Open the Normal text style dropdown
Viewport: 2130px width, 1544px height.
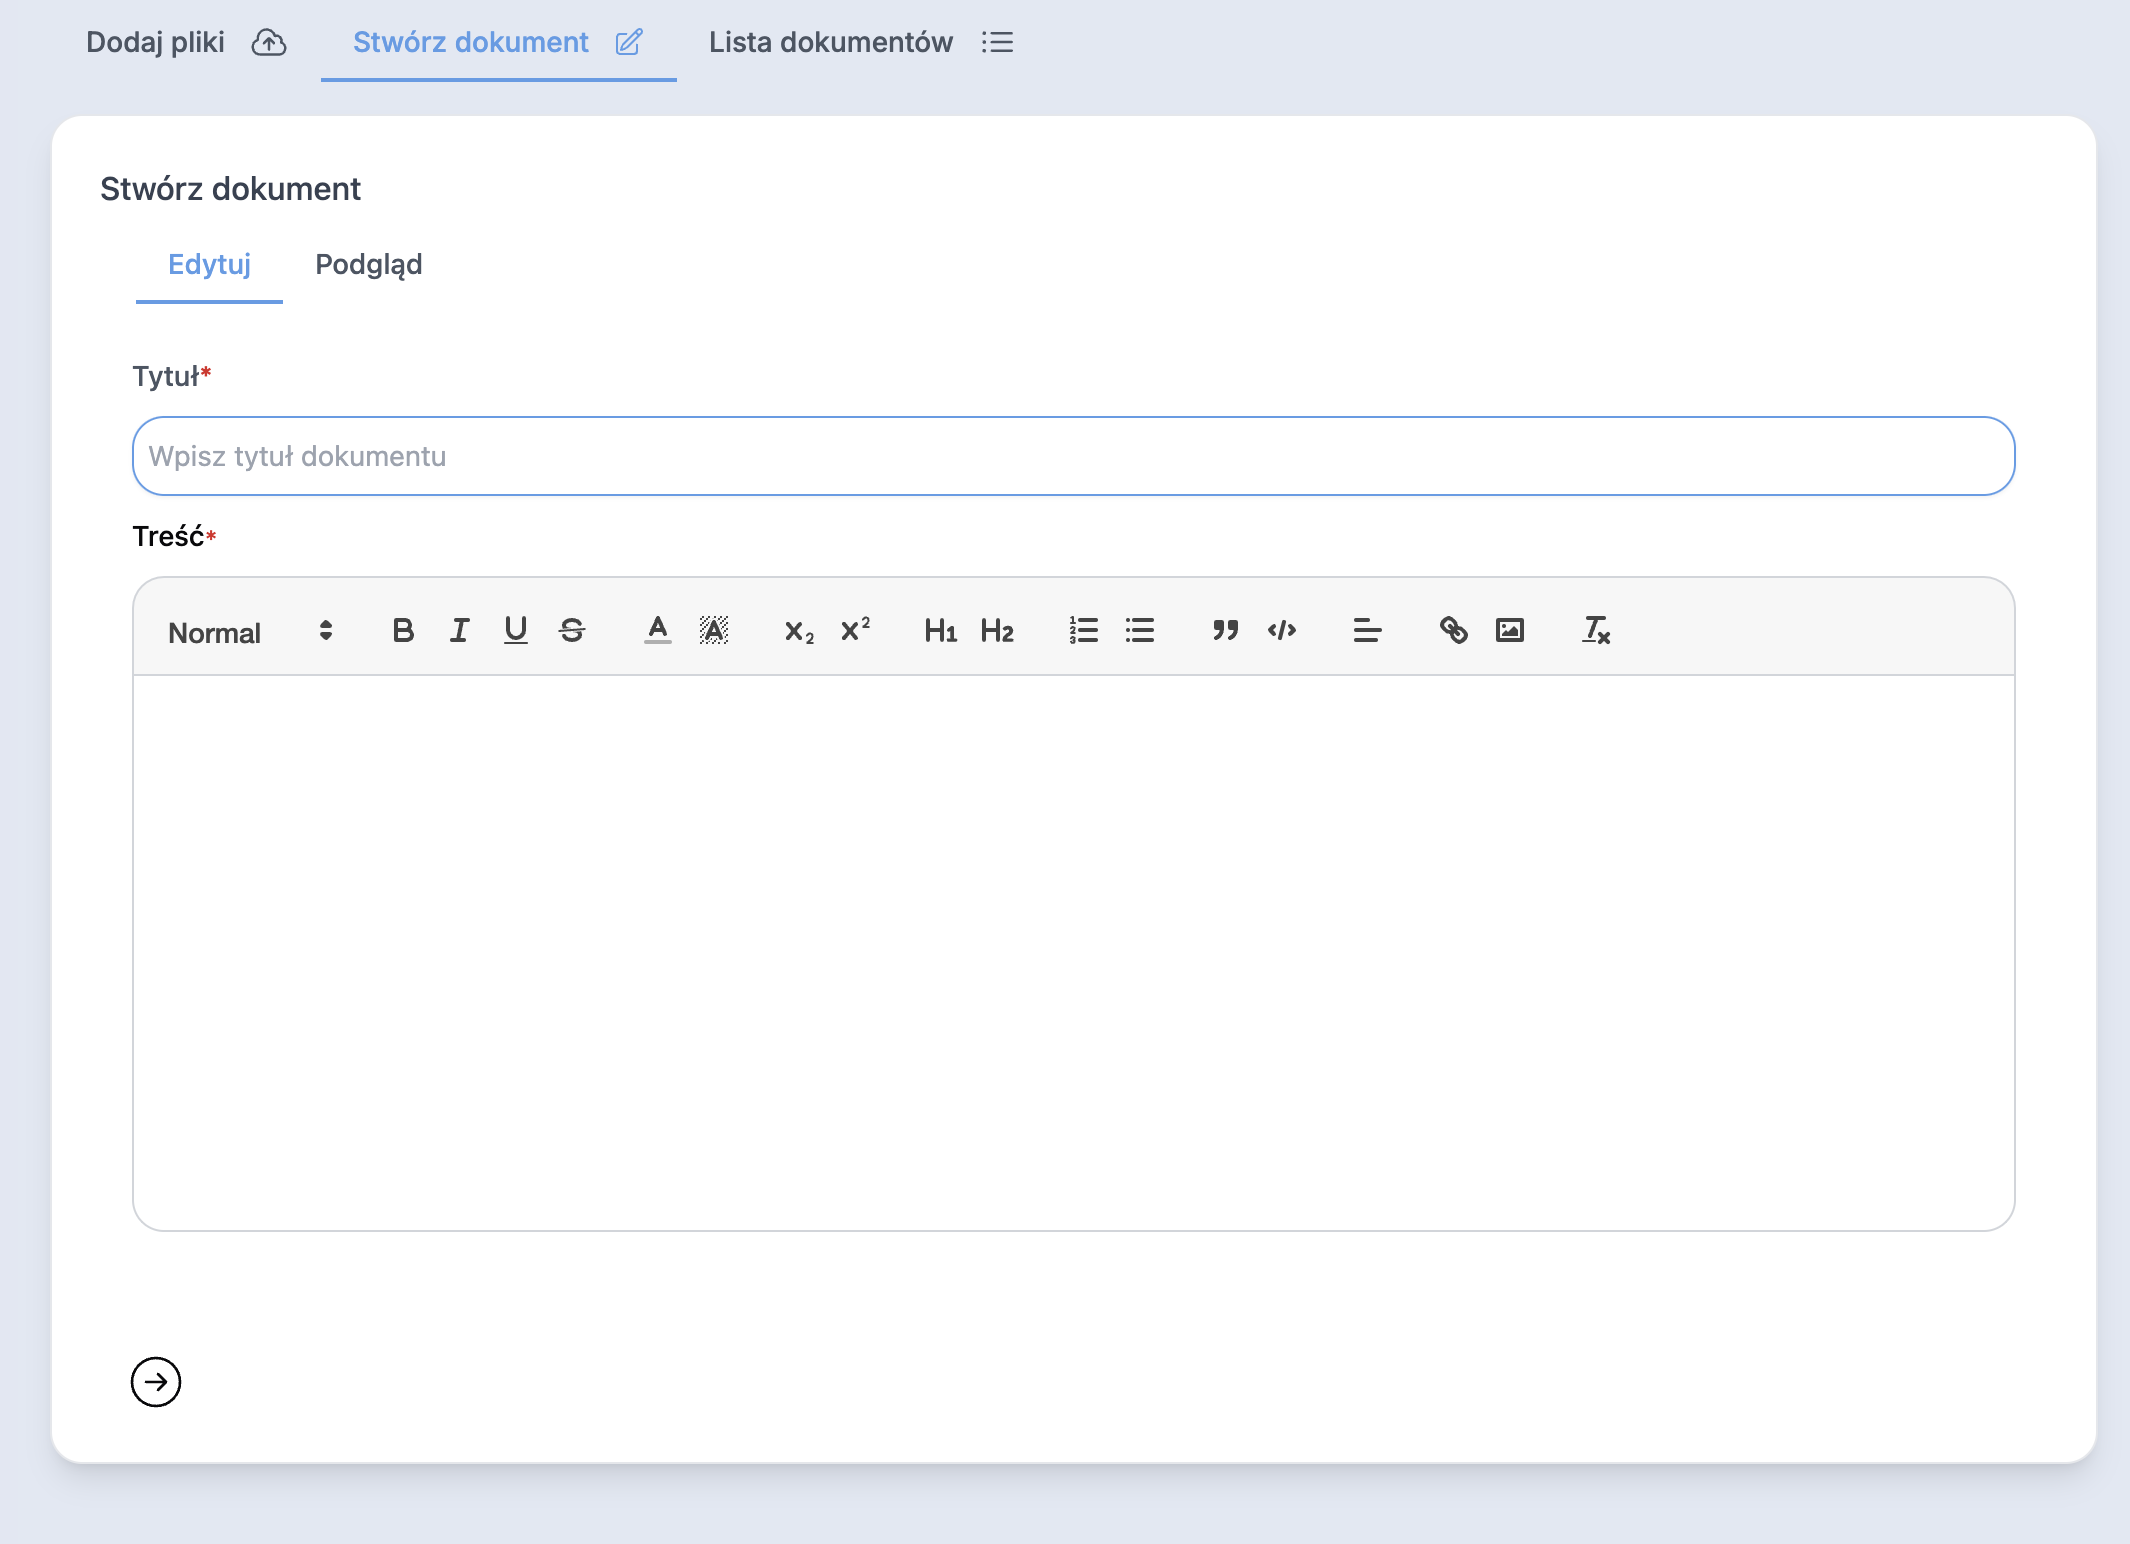250,632
